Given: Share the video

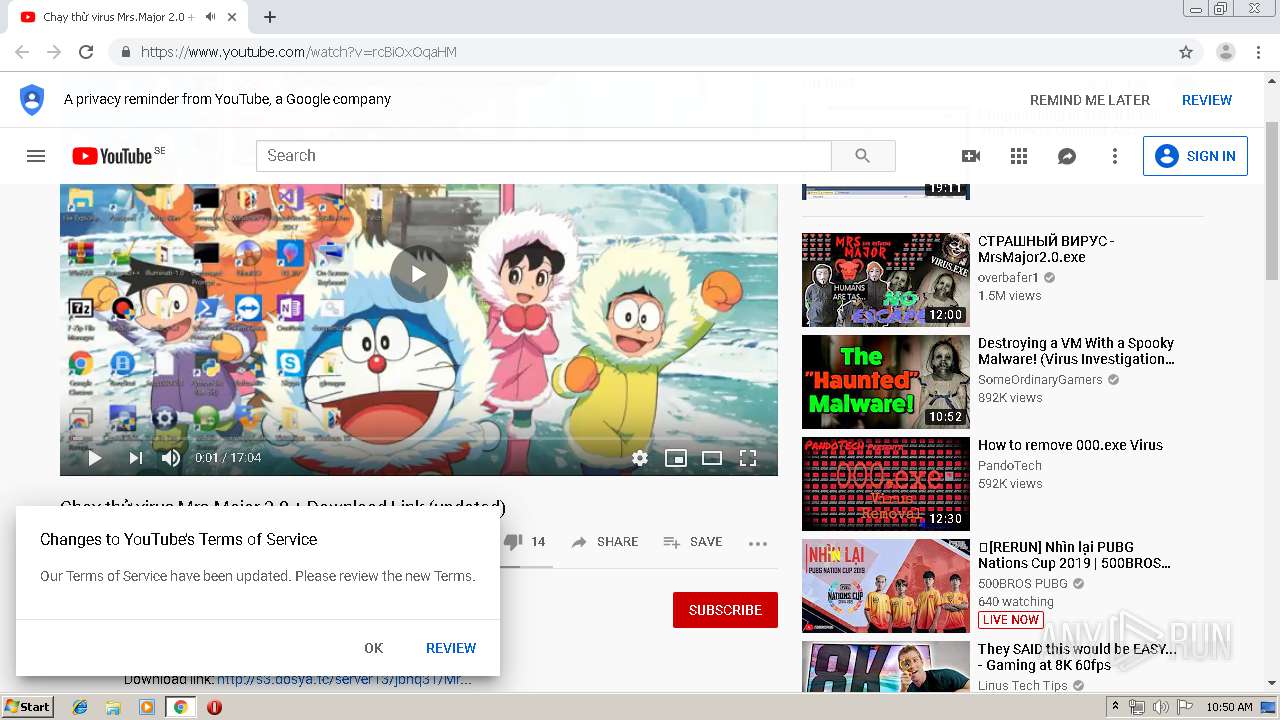Looking at the screenshot, I should coord(605,542).
